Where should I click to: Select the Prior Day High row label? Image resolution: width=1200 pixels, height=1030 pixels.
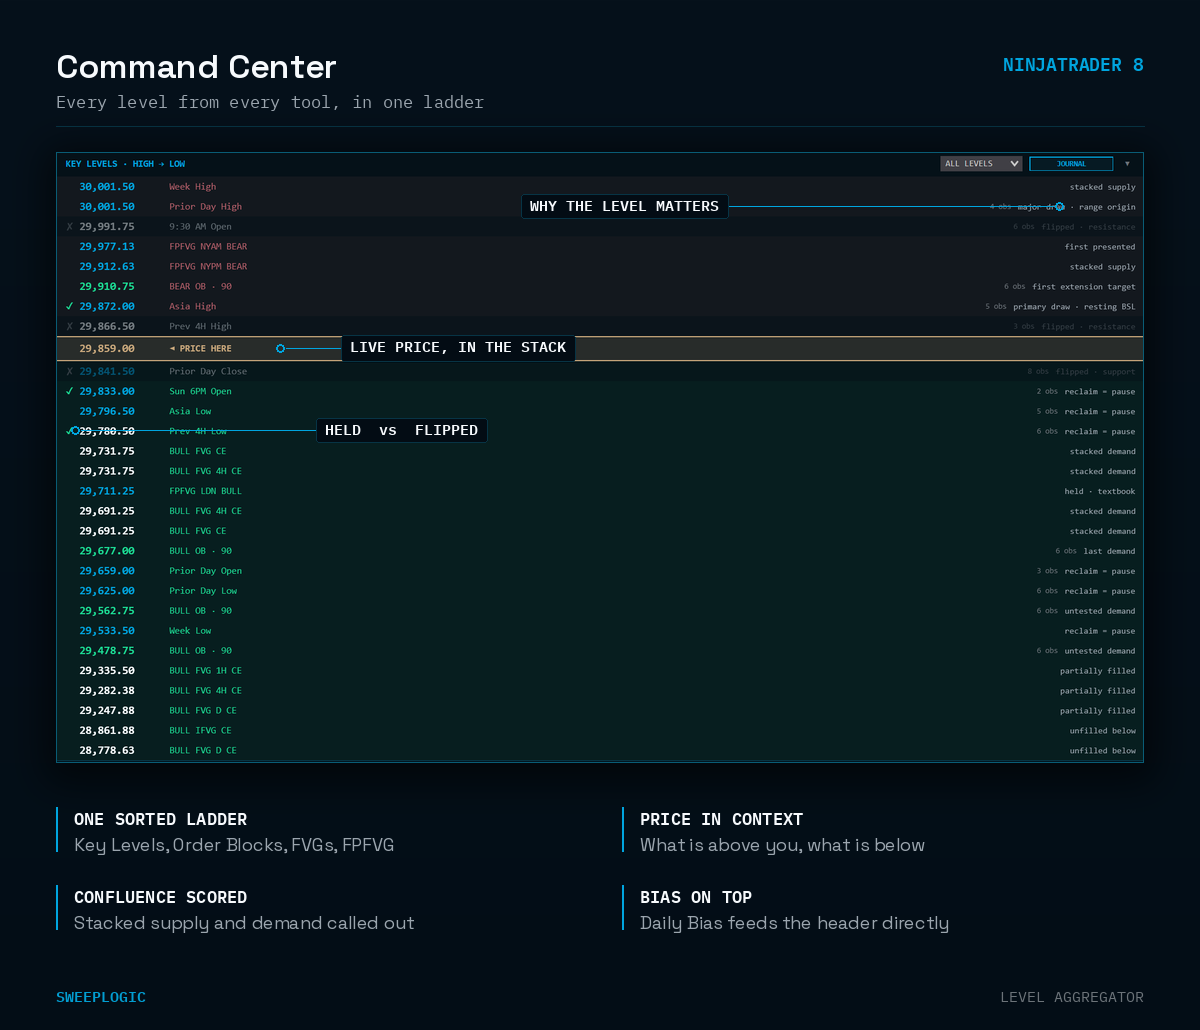(205, 207)
